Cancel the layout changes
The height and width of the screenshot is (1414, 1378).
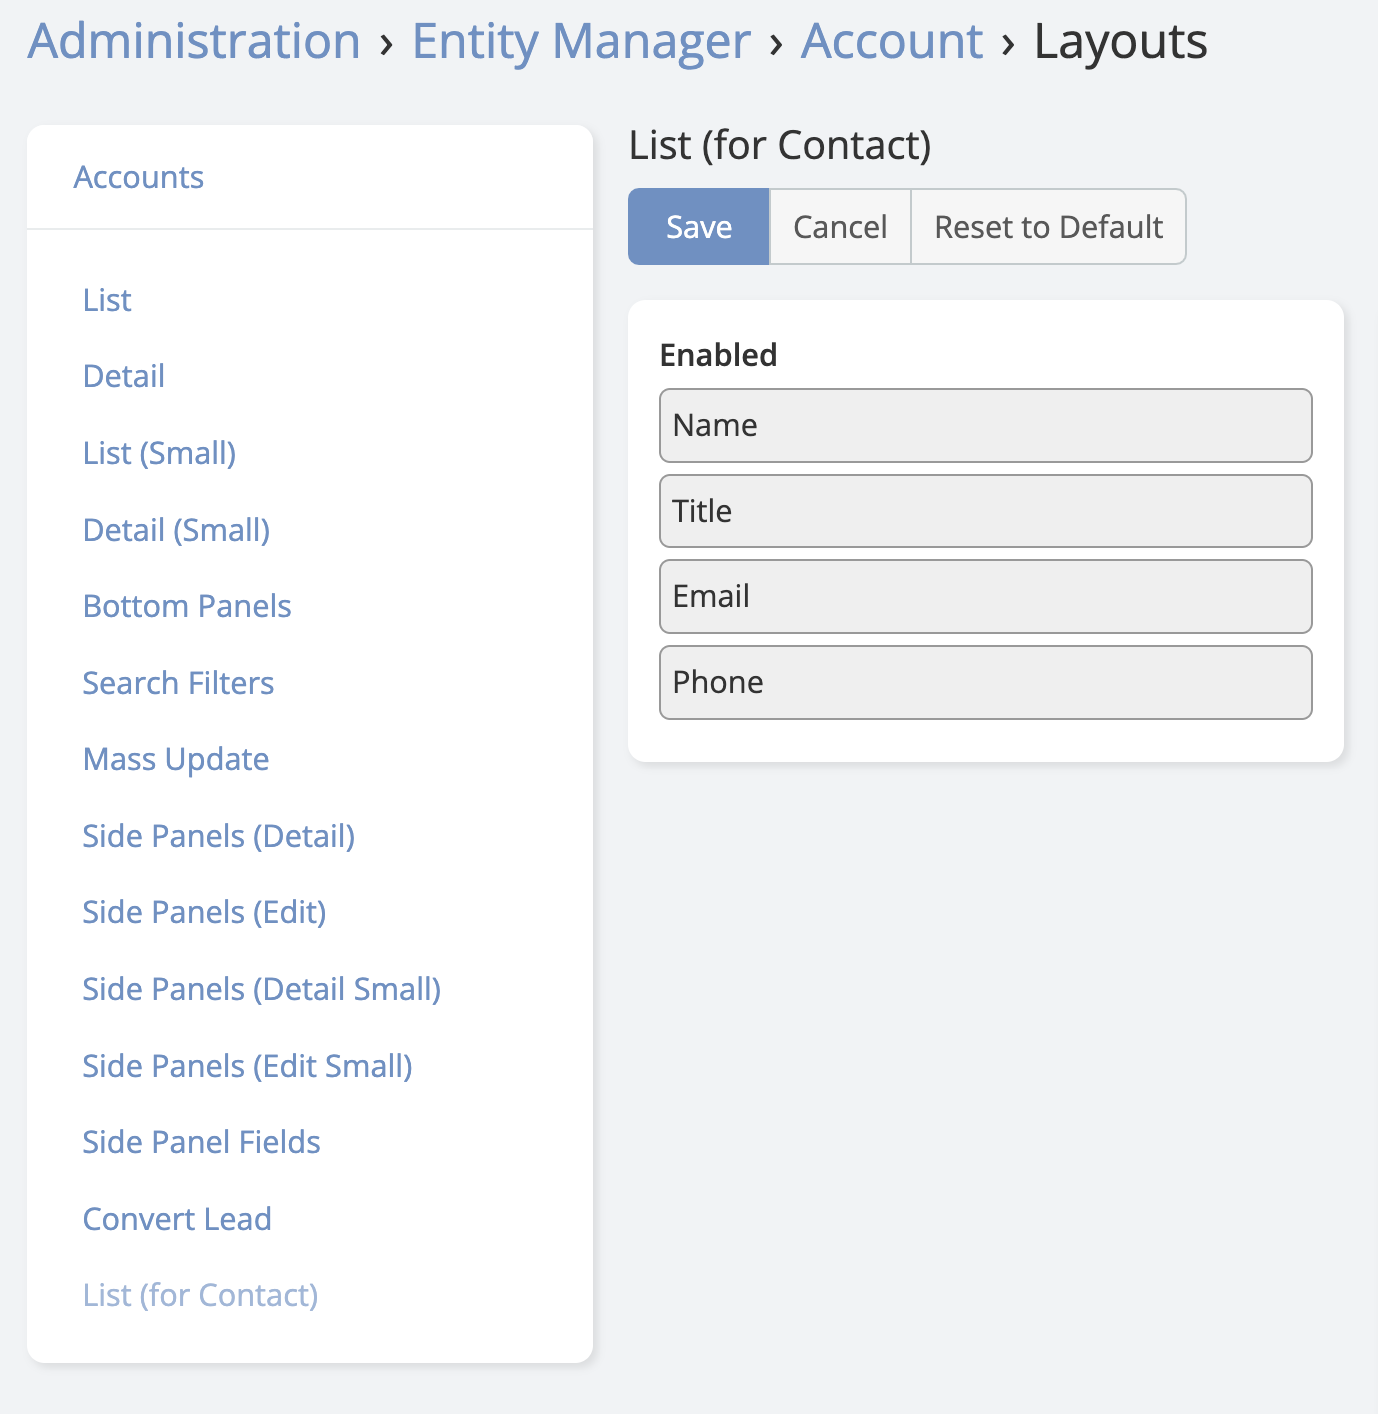pyautogui.click(x=840, y=227)
